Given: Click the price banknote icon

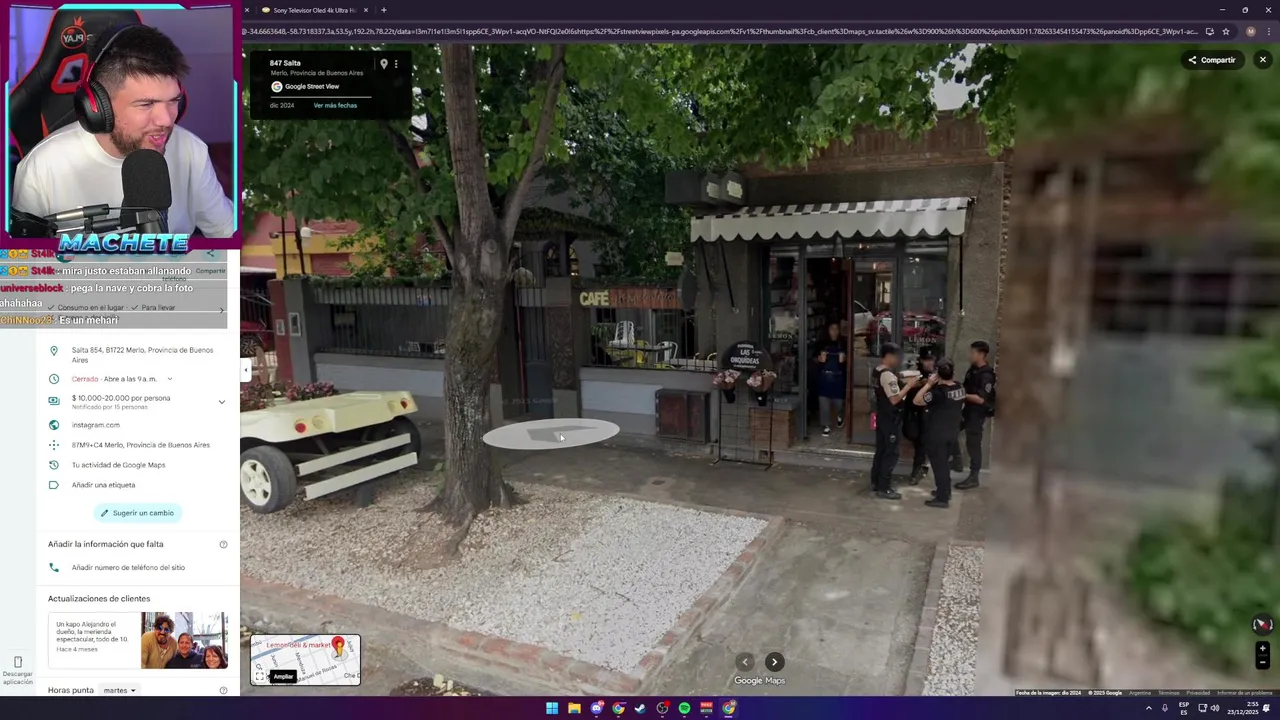Looking at the screenshot, I should (x=54, y=401).
